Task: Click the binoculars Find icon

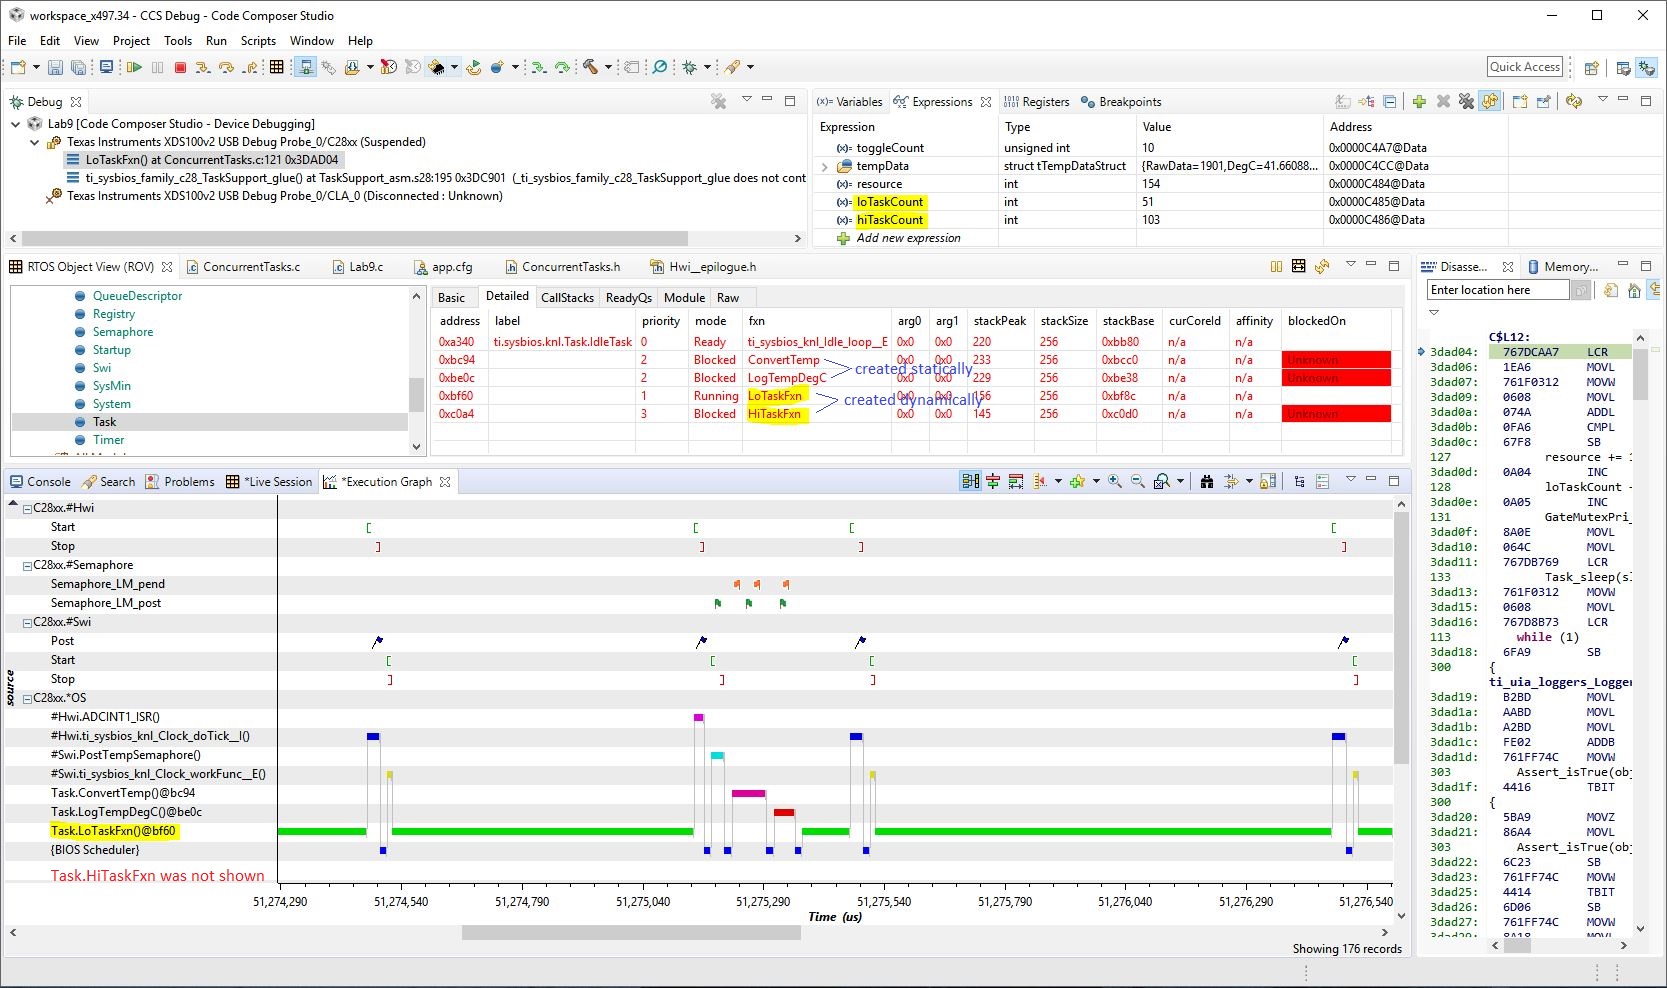Action: (1207, 482)
